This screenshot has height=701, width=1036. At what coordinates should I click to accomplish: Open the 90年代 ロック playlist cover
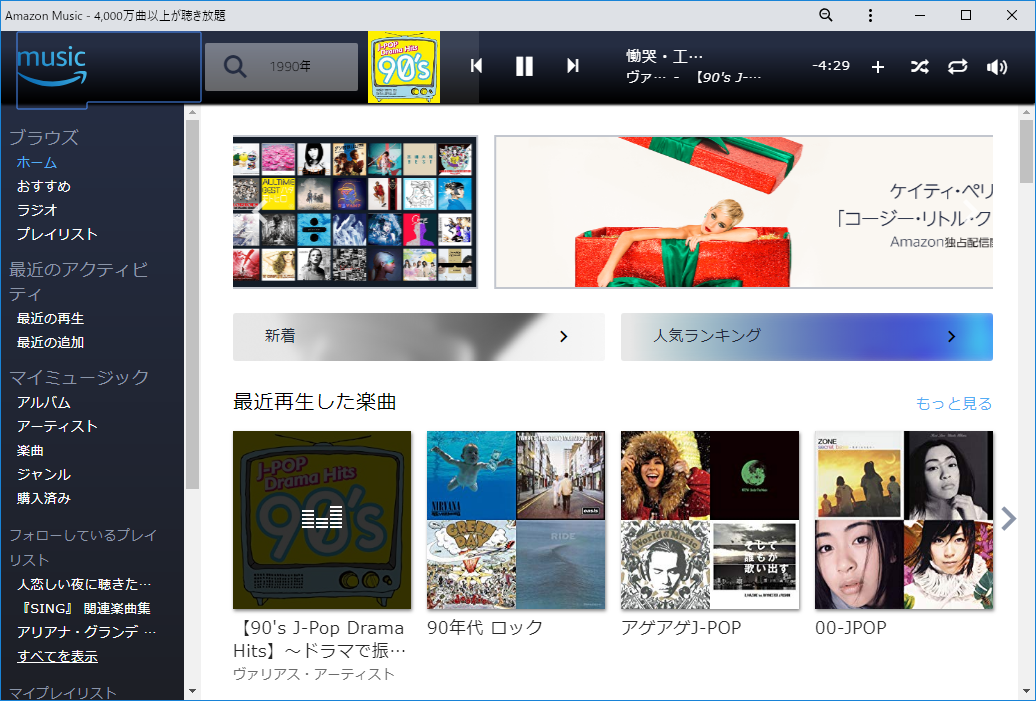516,520
